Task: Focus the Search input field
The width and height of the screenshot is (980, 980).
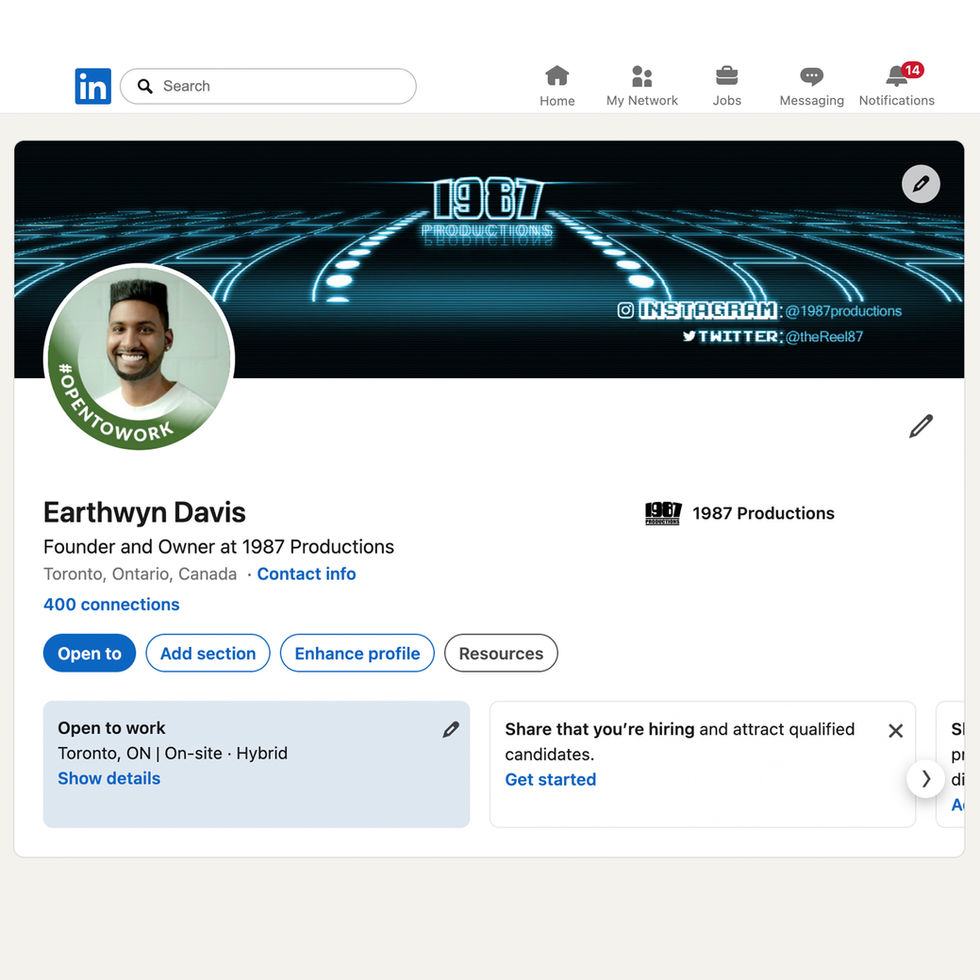Action: click(x=268, y=86)
